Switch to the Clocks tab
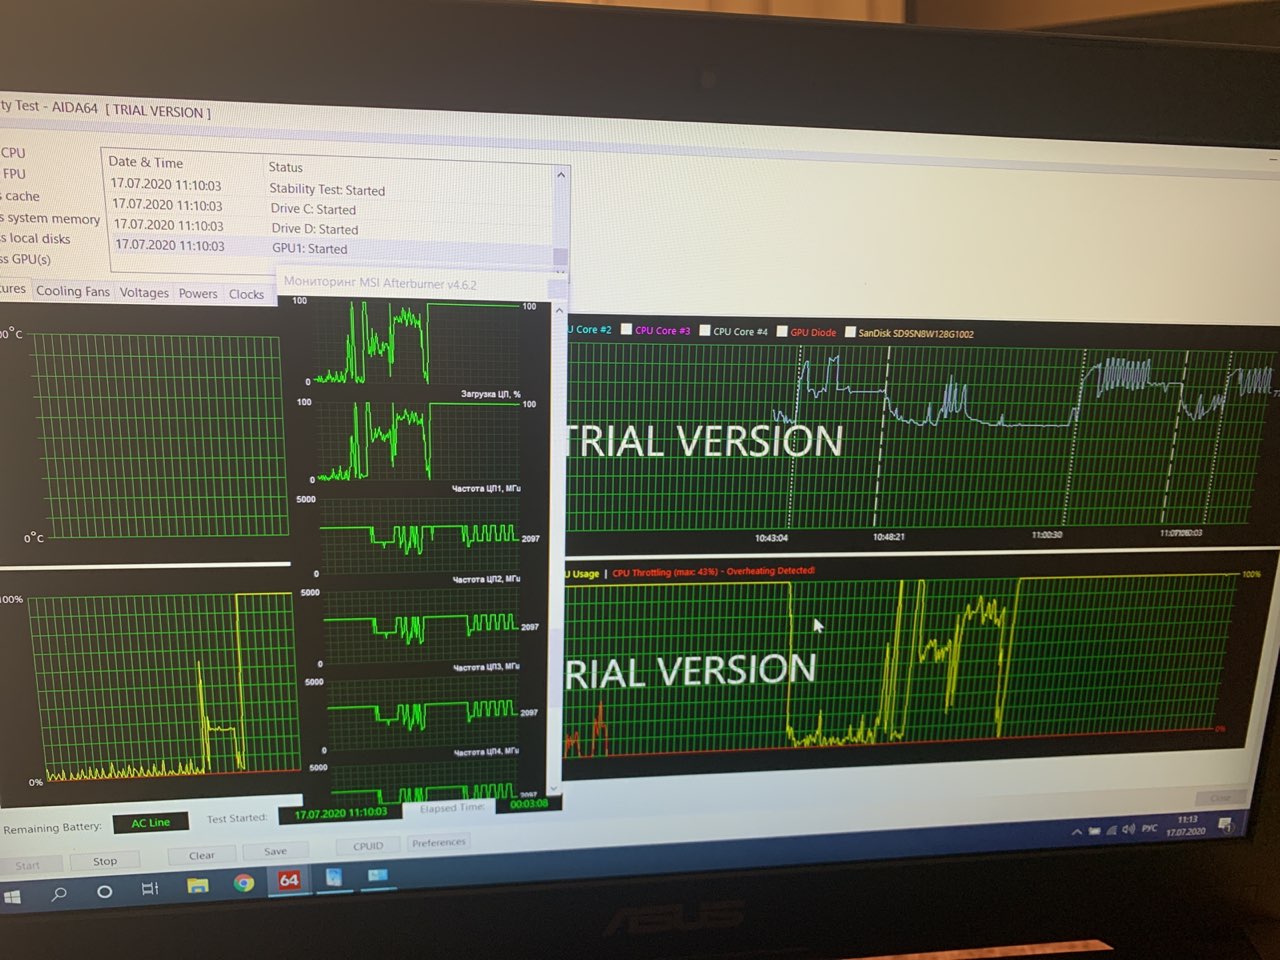 (246, 294)
